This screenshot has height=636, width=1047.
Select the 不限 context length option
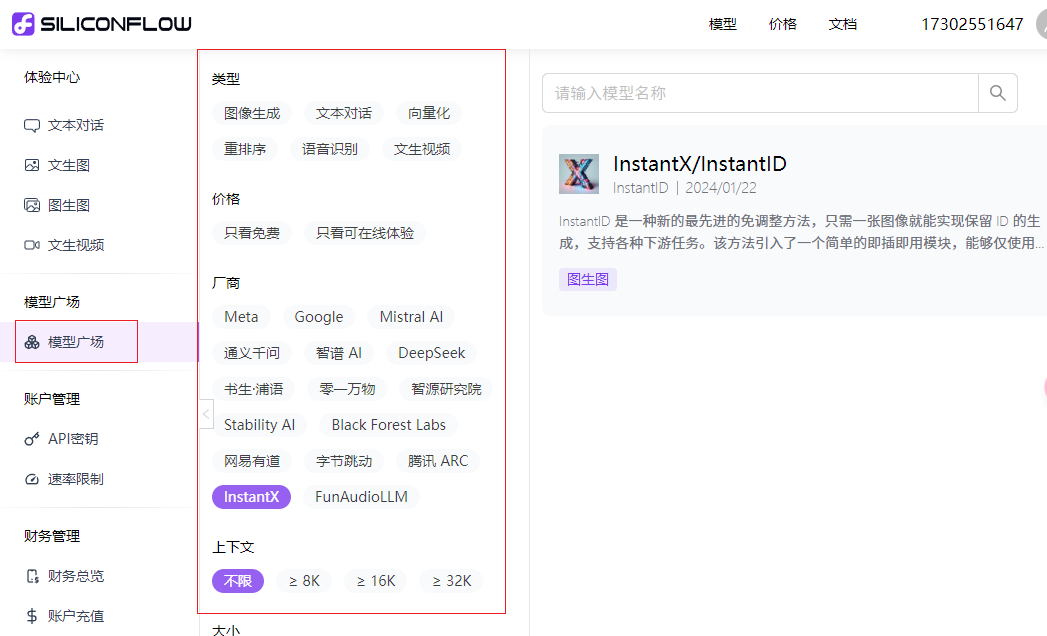coord(238,581)
